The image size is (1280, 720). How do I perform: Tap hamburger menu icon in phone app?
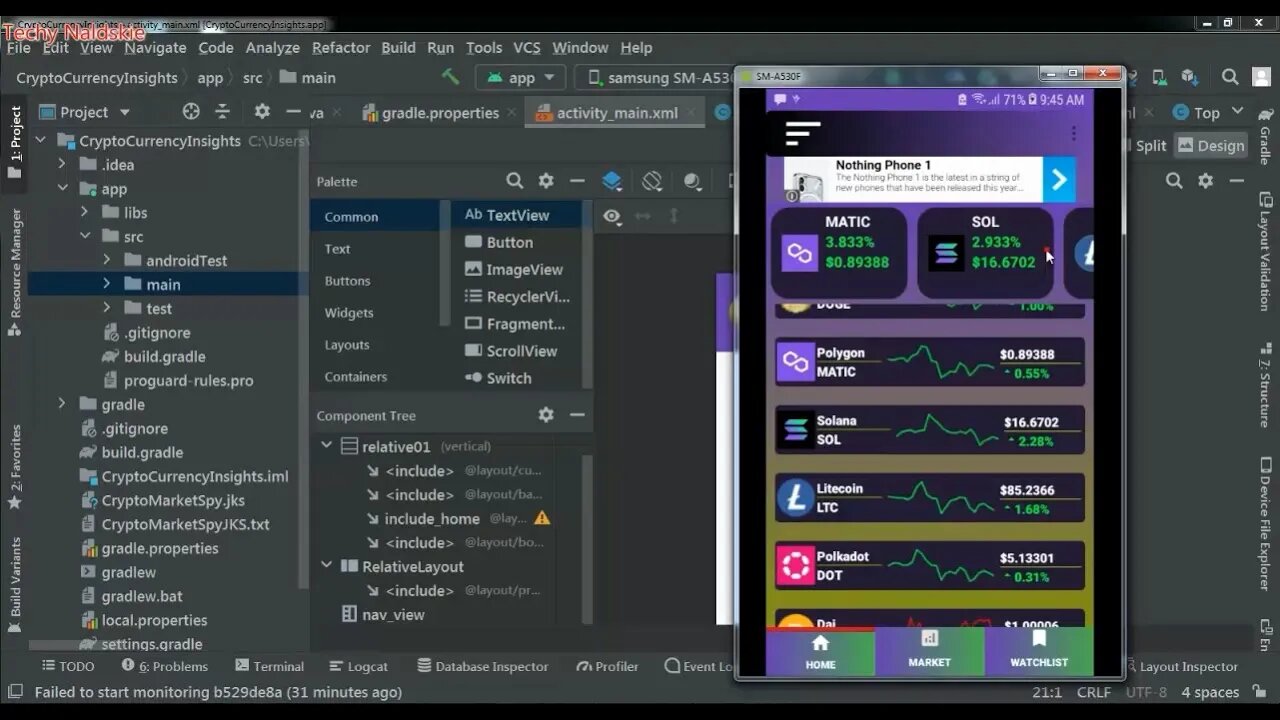tap(803, 133)
